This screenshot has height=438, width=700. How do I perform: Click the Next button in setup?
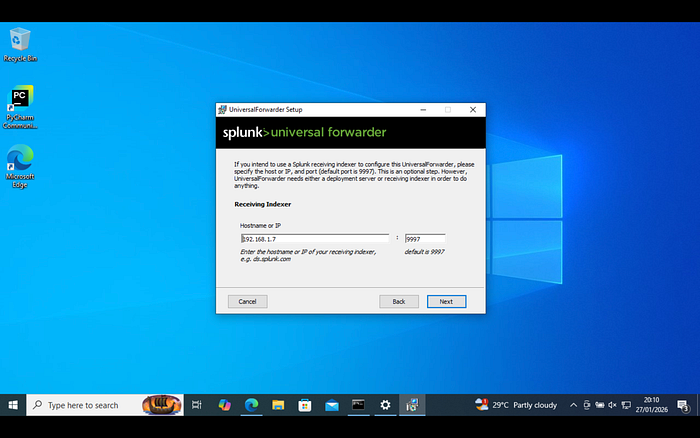446,301
